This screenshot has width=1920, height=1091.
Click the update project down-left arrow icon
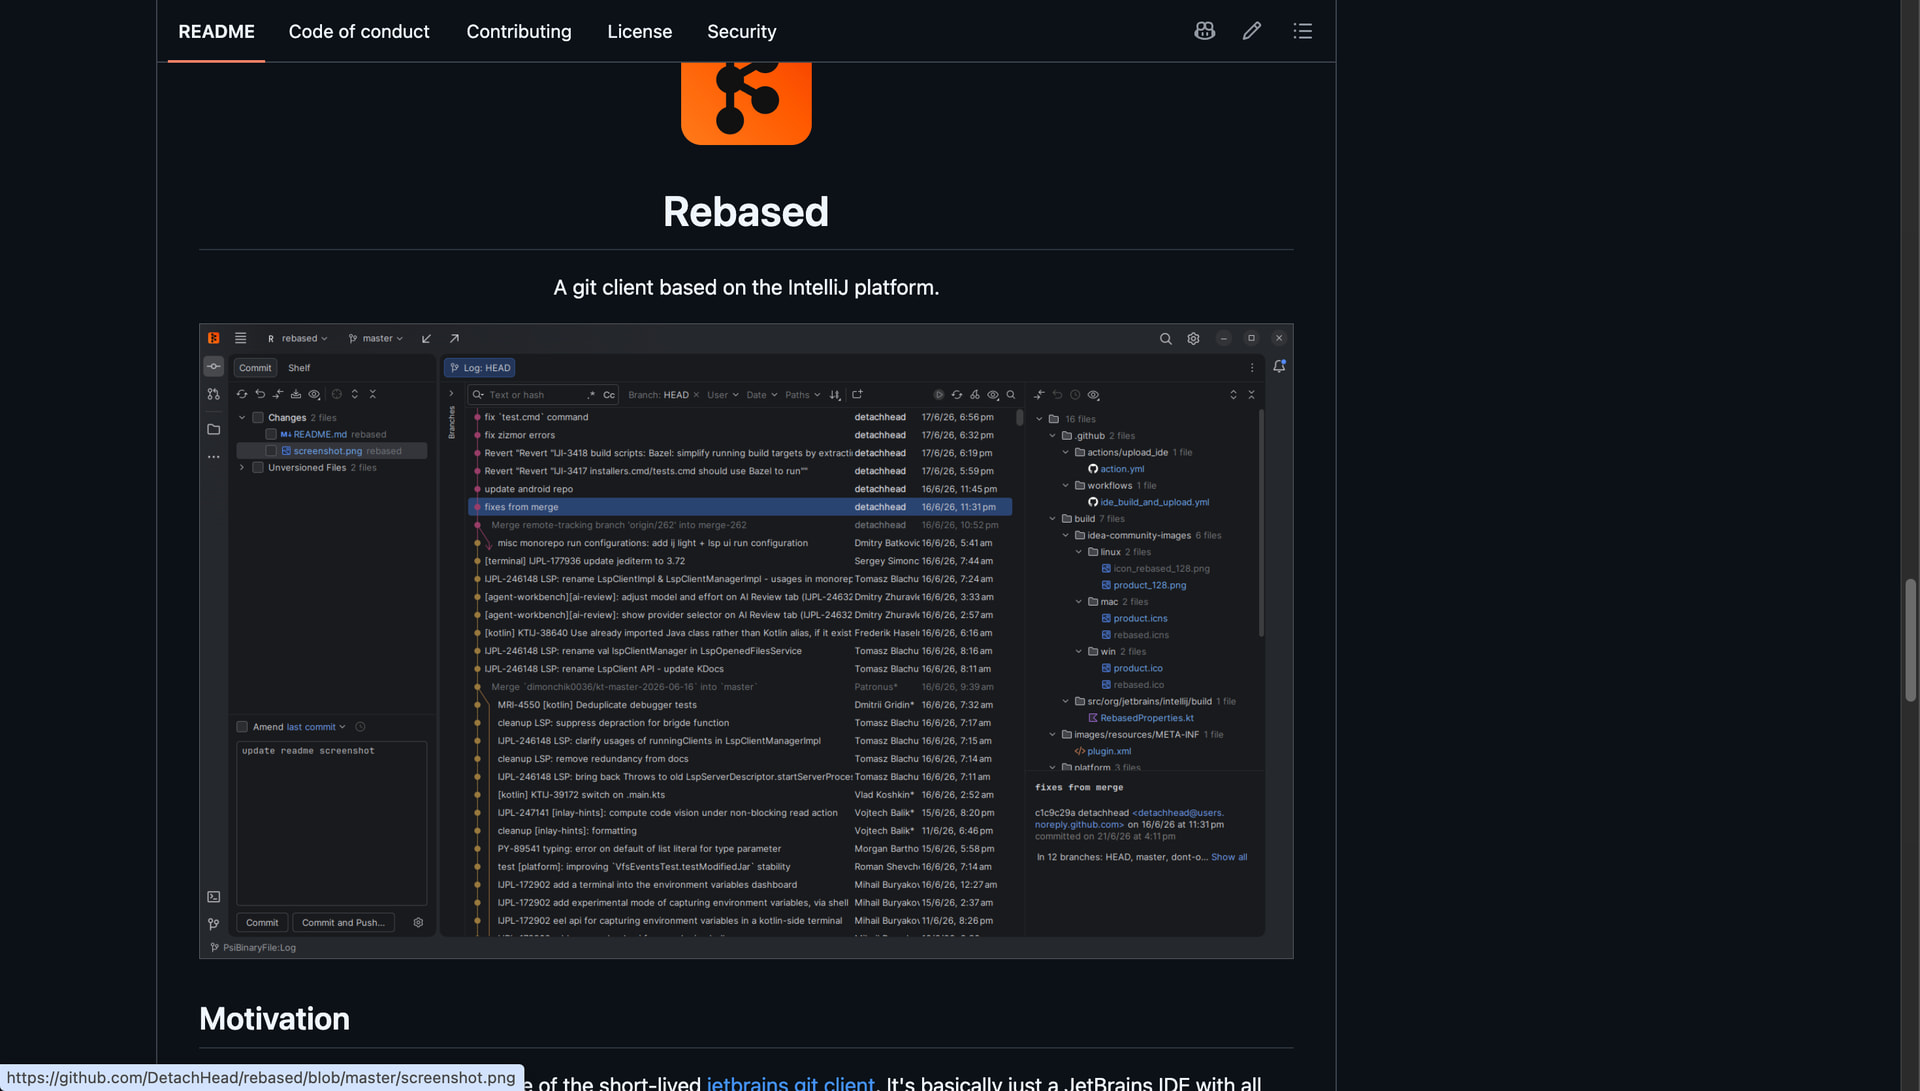426,339
